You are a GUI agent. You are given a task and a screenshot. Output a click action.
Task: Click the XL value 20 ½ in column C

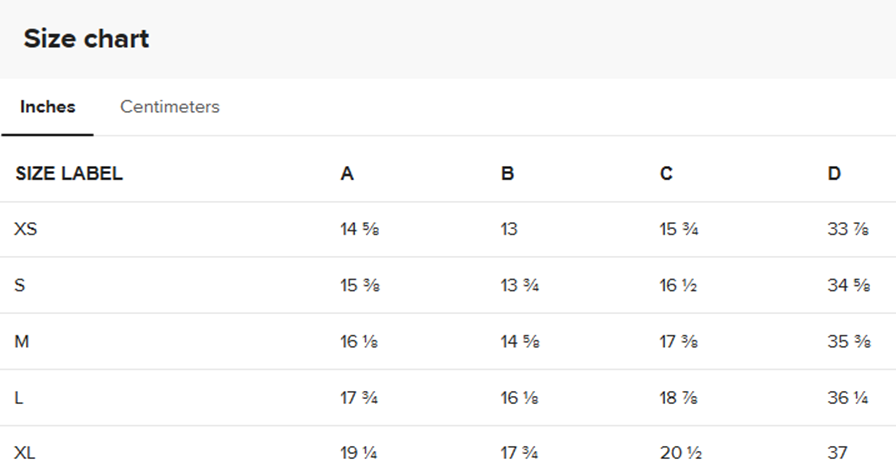tap(679, 453)
